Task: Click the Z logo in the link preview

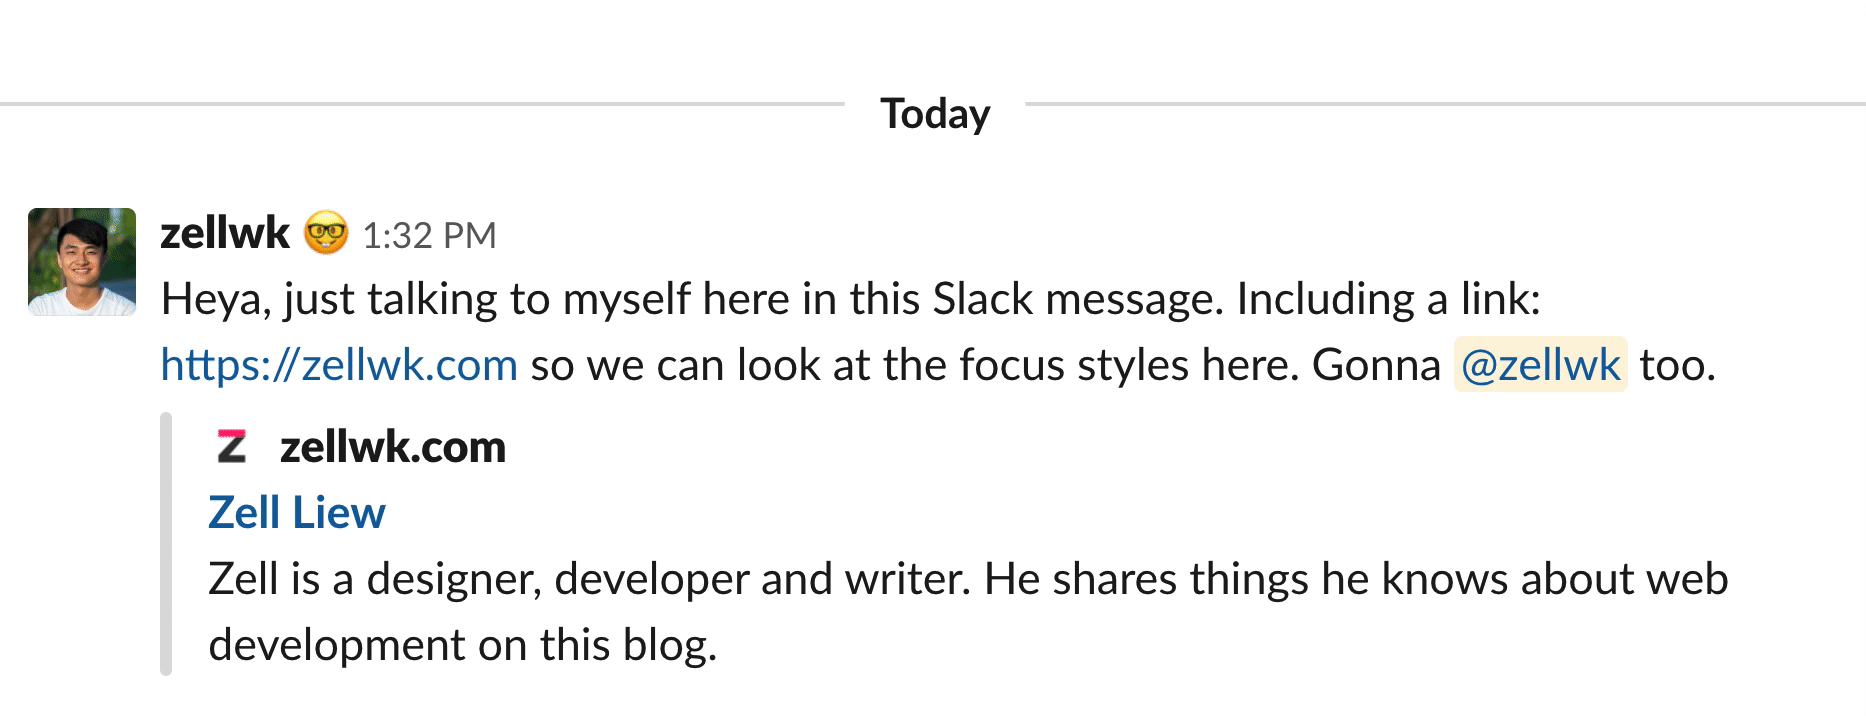Action: point(233,448)
